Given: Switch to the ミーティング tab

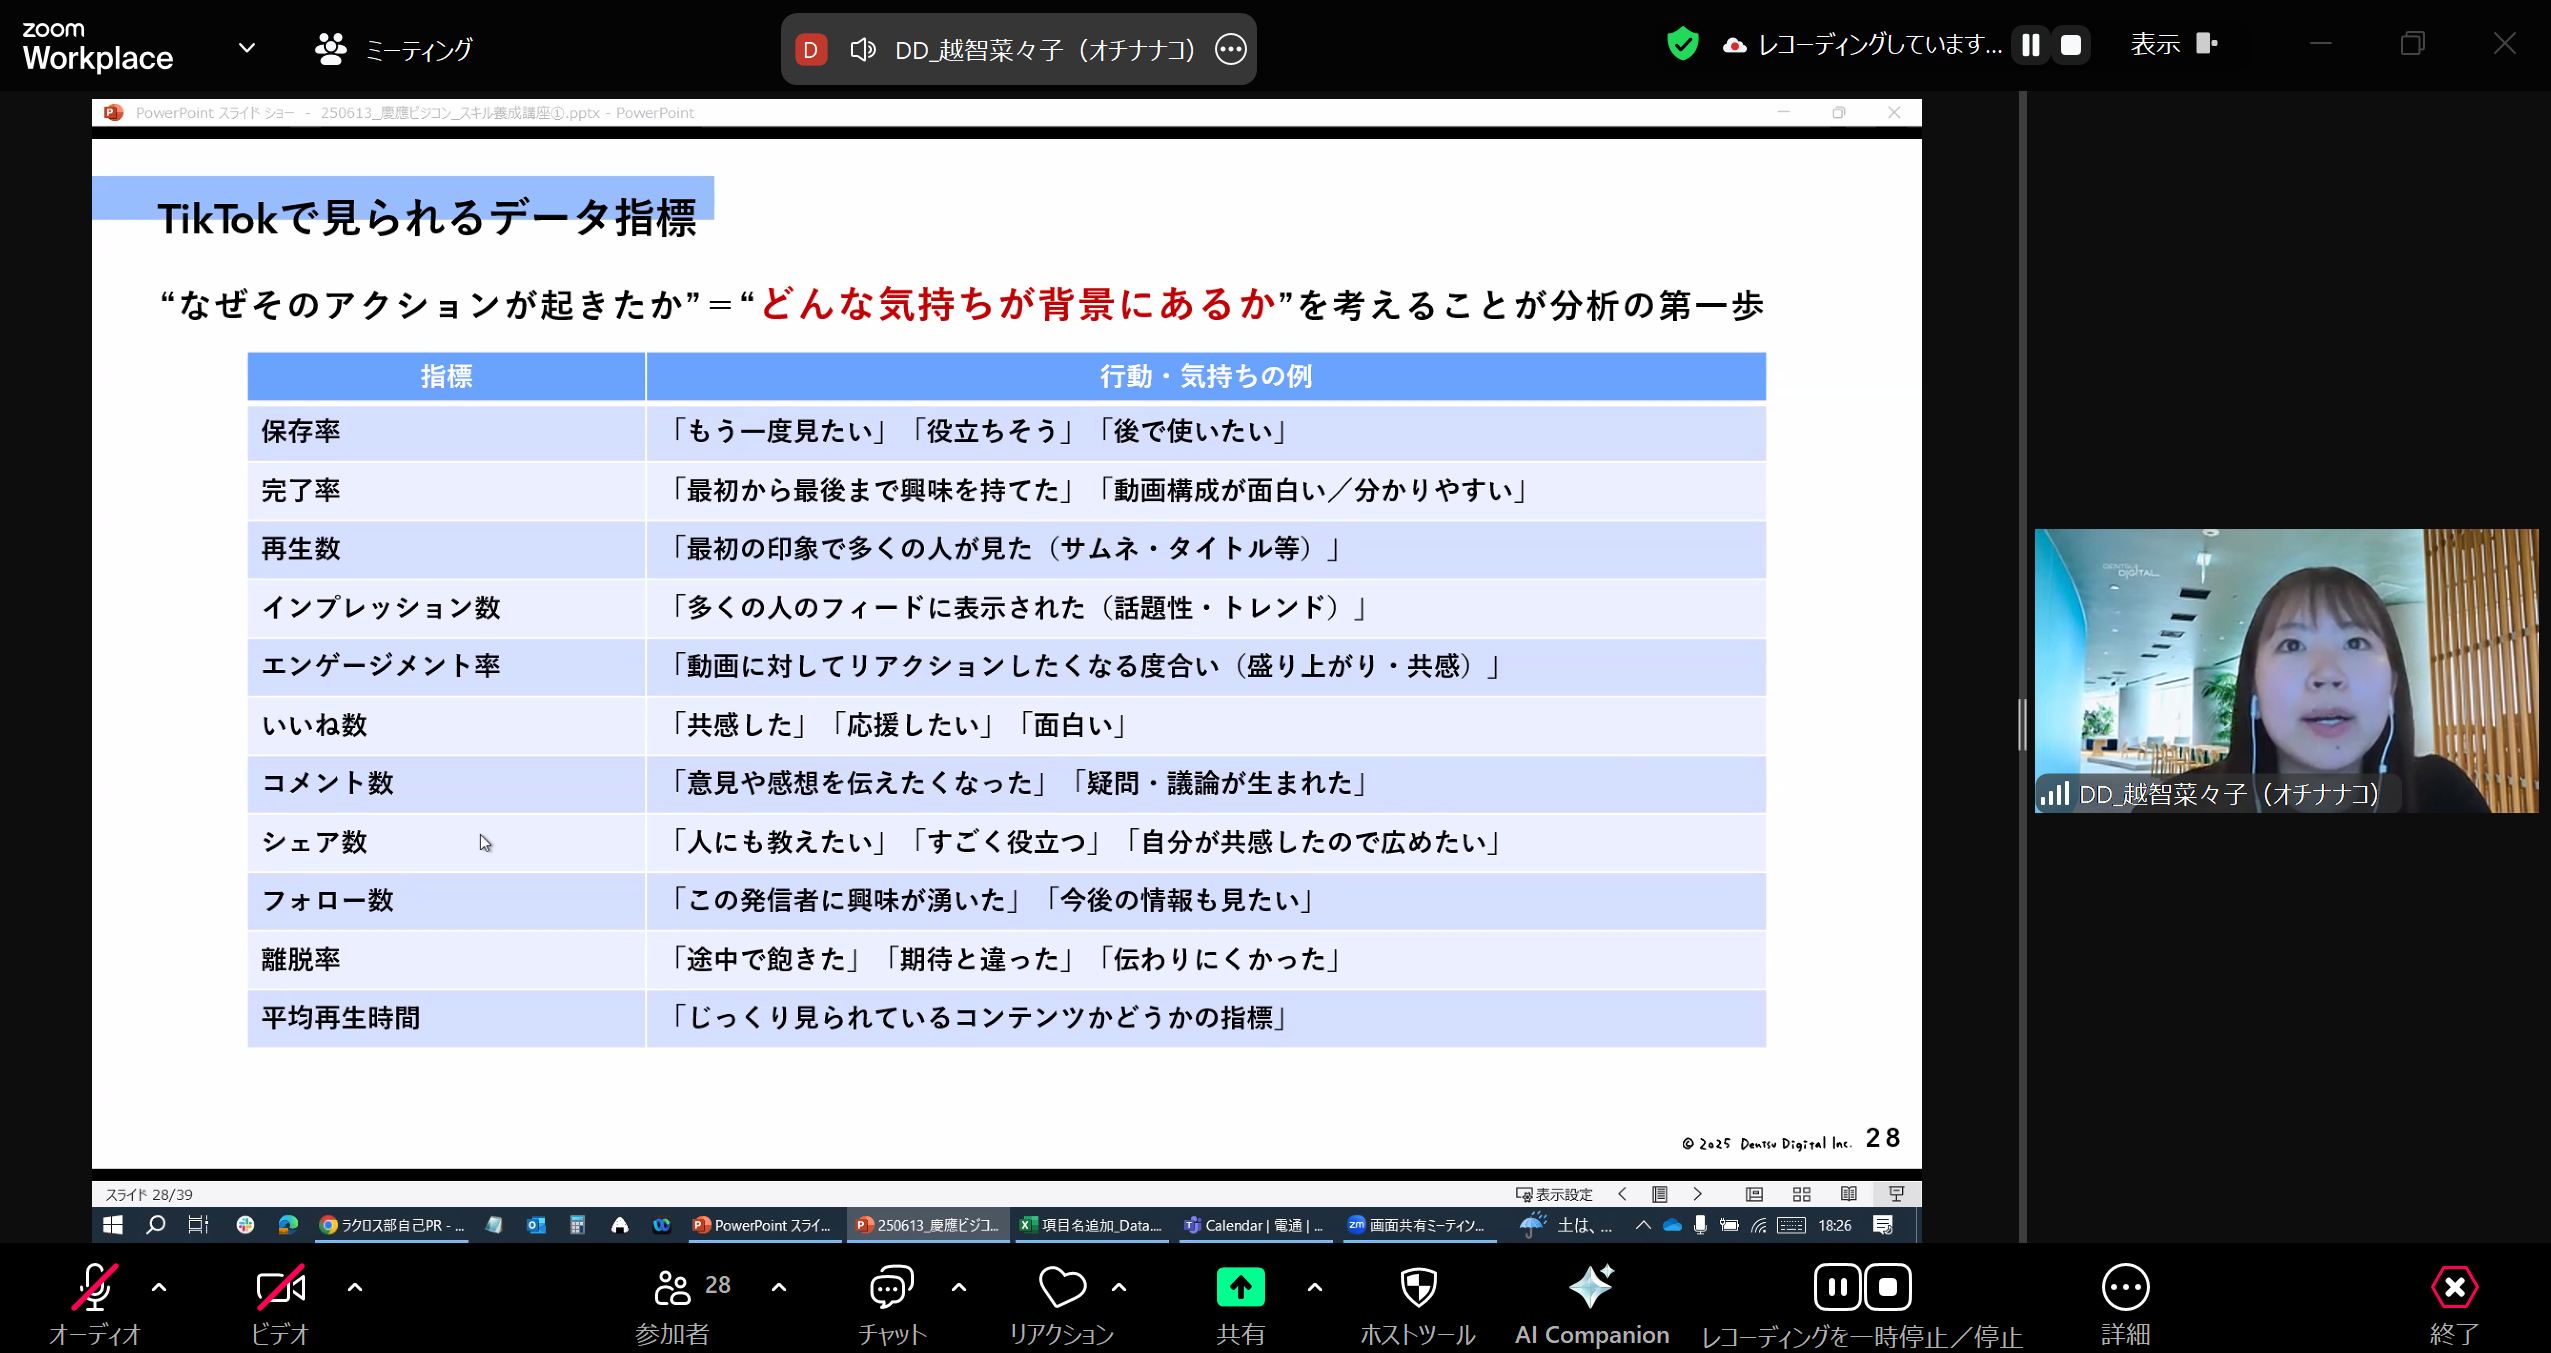Looking at the screenshot, I should coord(393,49).
